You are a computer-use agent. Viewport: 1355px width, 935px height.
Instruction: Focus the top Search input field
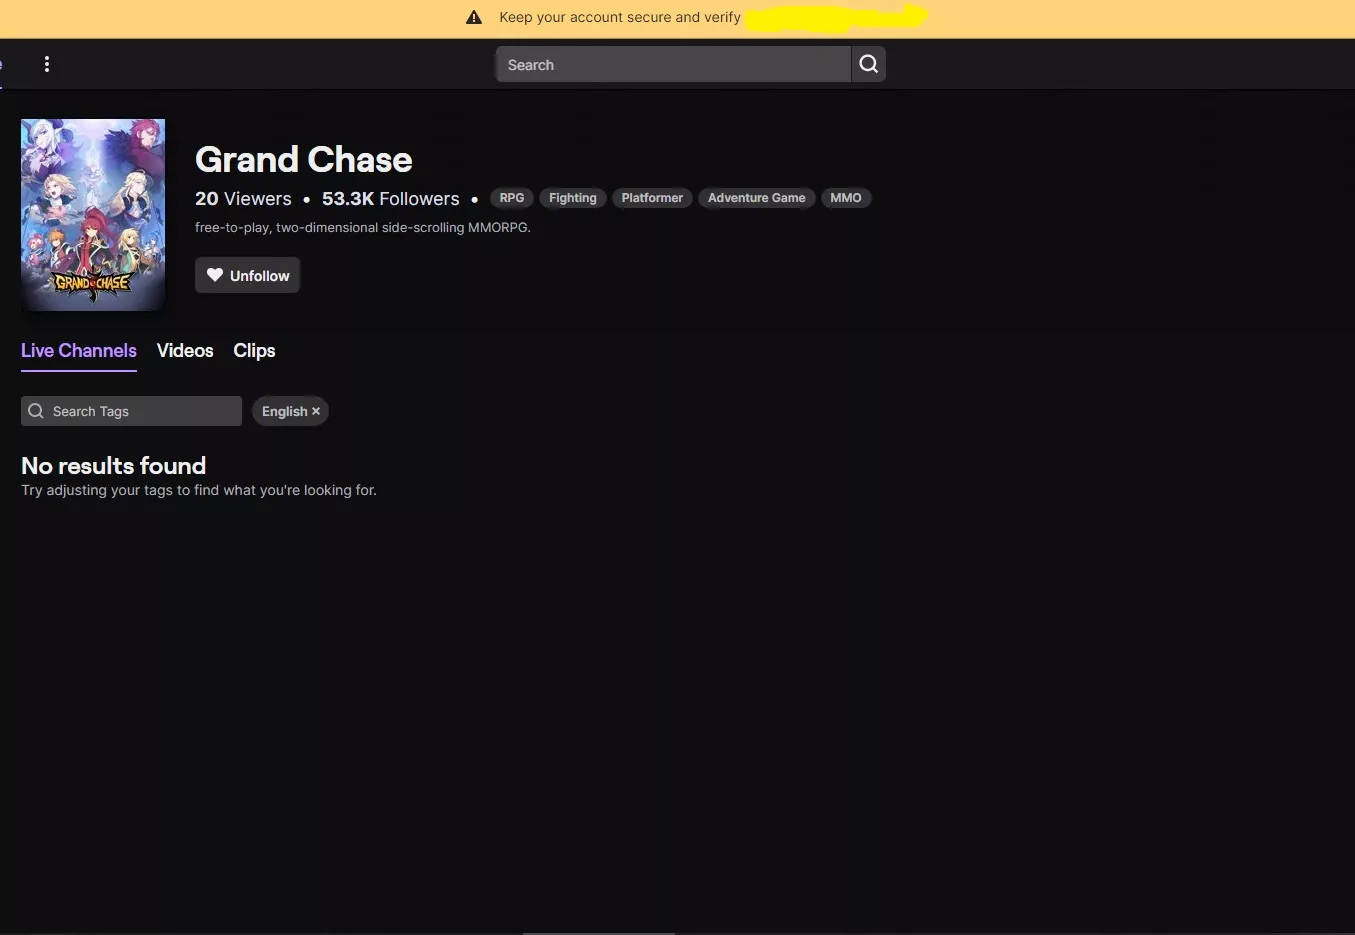pyautogui.click(x=673, y=65)
